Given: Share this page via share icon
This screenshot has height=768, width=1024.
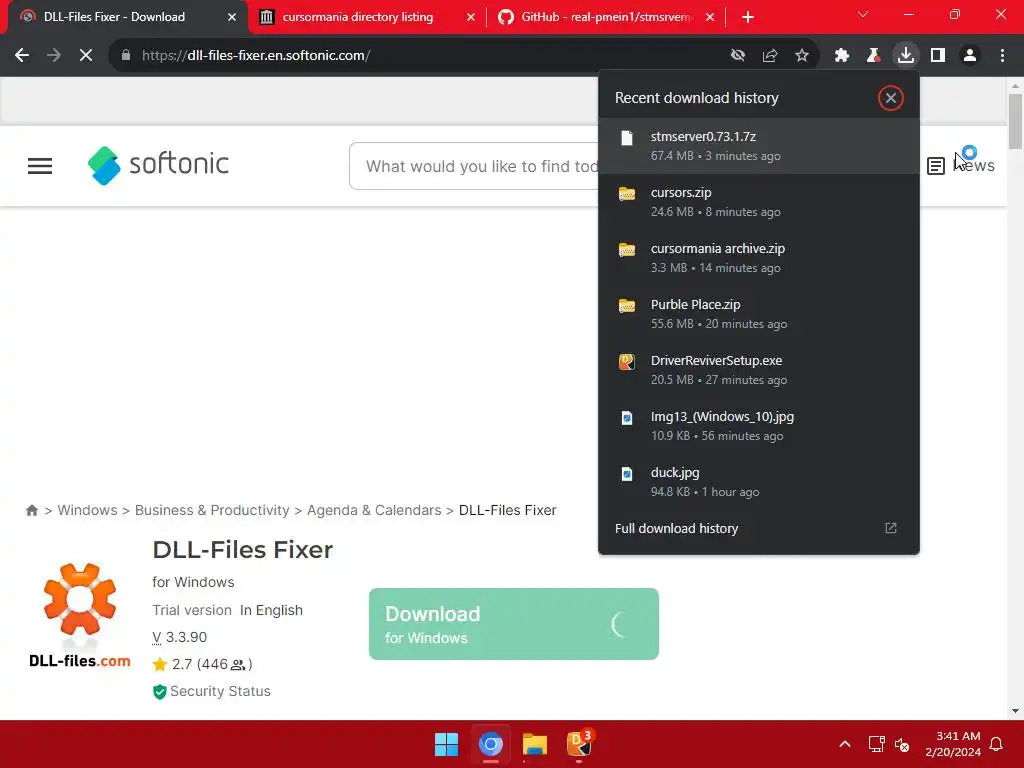Looking at the screenshot, I should coord(770,56).
